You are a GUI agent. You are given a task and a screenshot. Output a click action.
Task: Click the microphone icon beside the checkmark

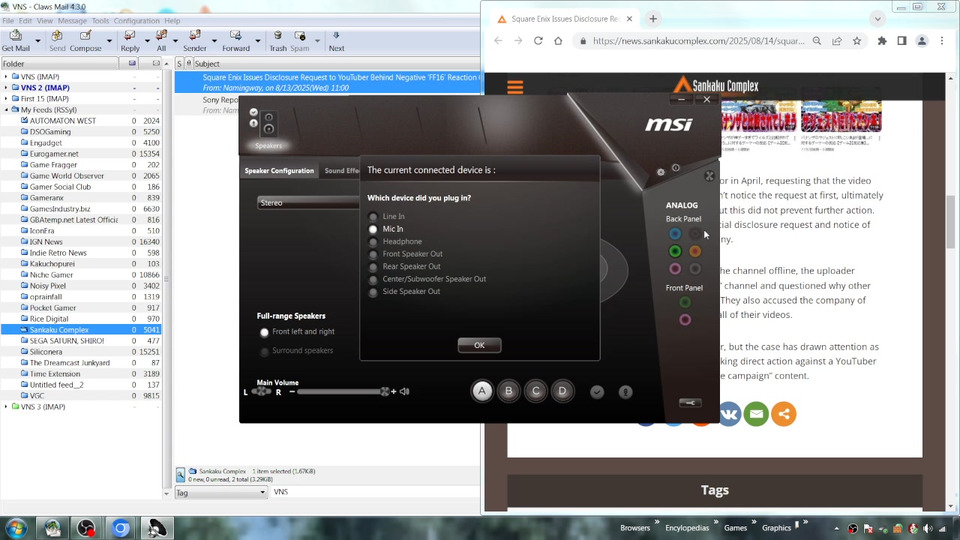(x=625, y=392)
